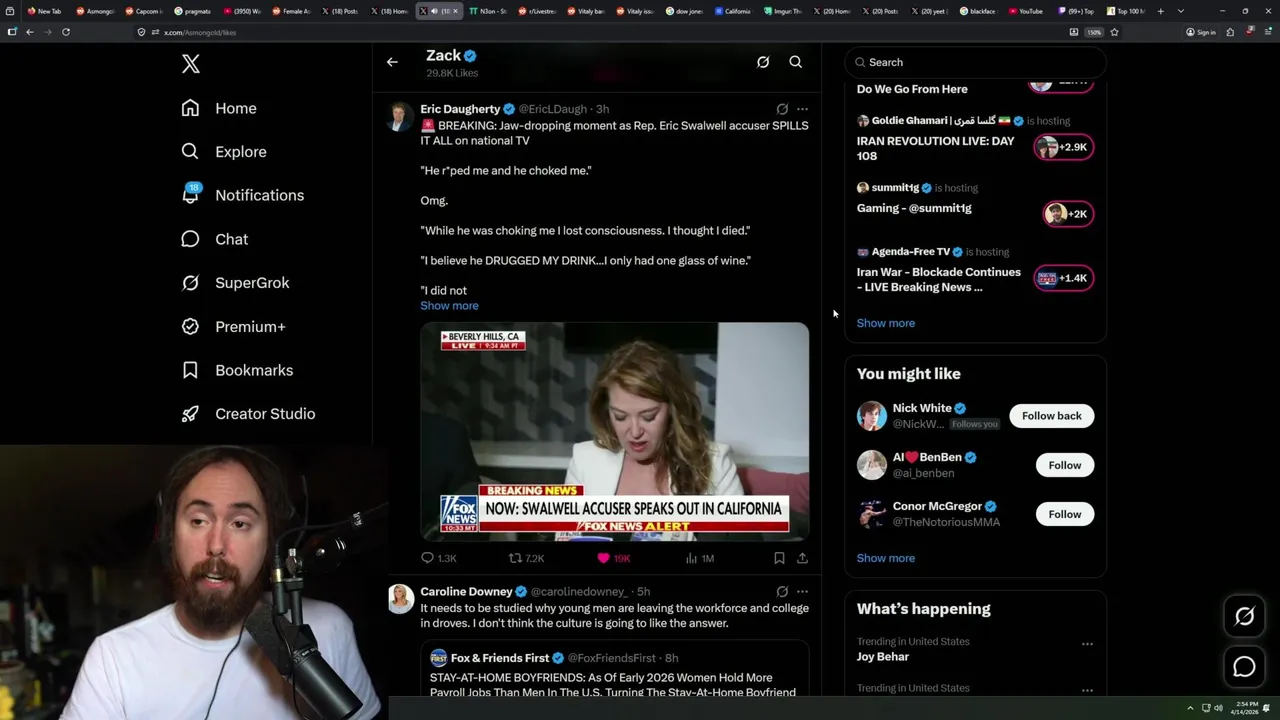Open Nick White's profile

(922, 408)
